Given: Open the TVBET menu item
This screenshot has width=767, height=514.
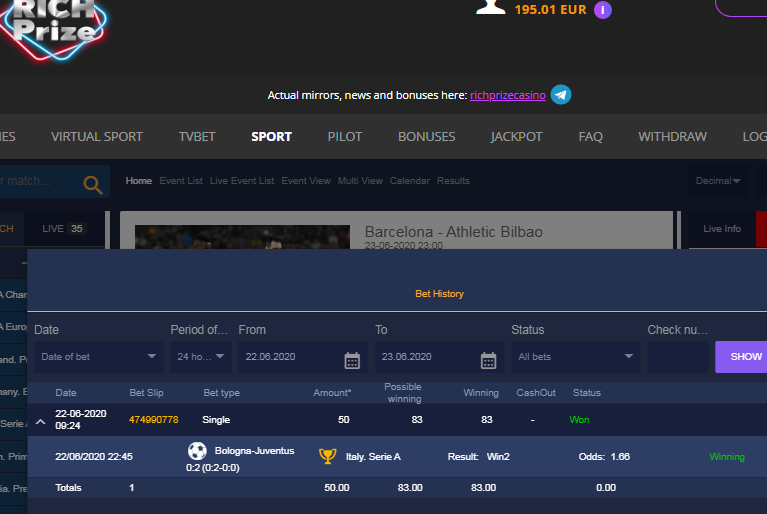Looking at the screenshot, I should pos(197,136).
